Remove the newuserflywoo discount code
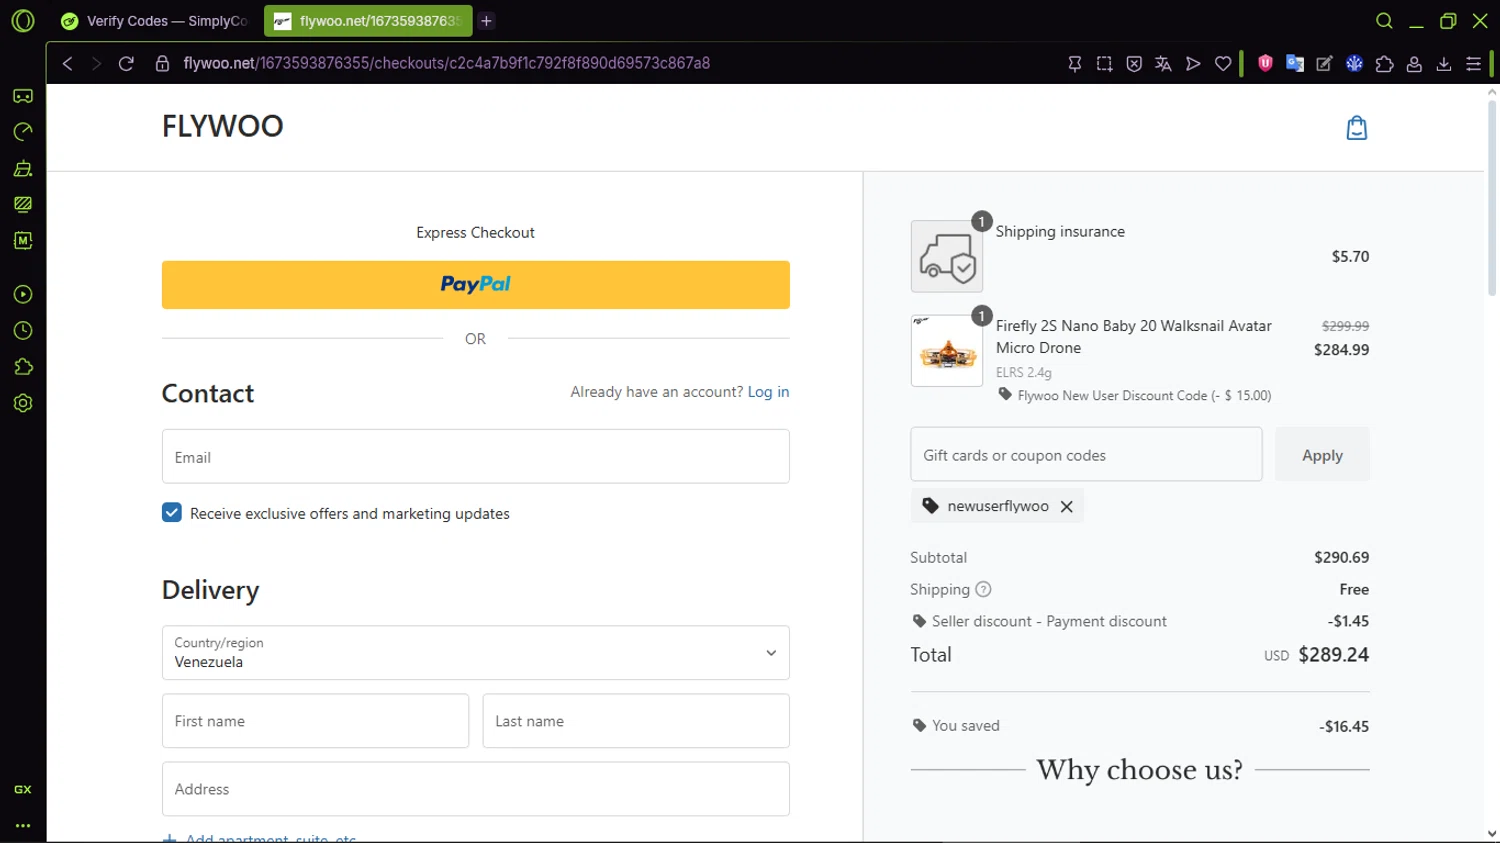Viewport: 1500px width, 843px height. (x=1067, y=506)
